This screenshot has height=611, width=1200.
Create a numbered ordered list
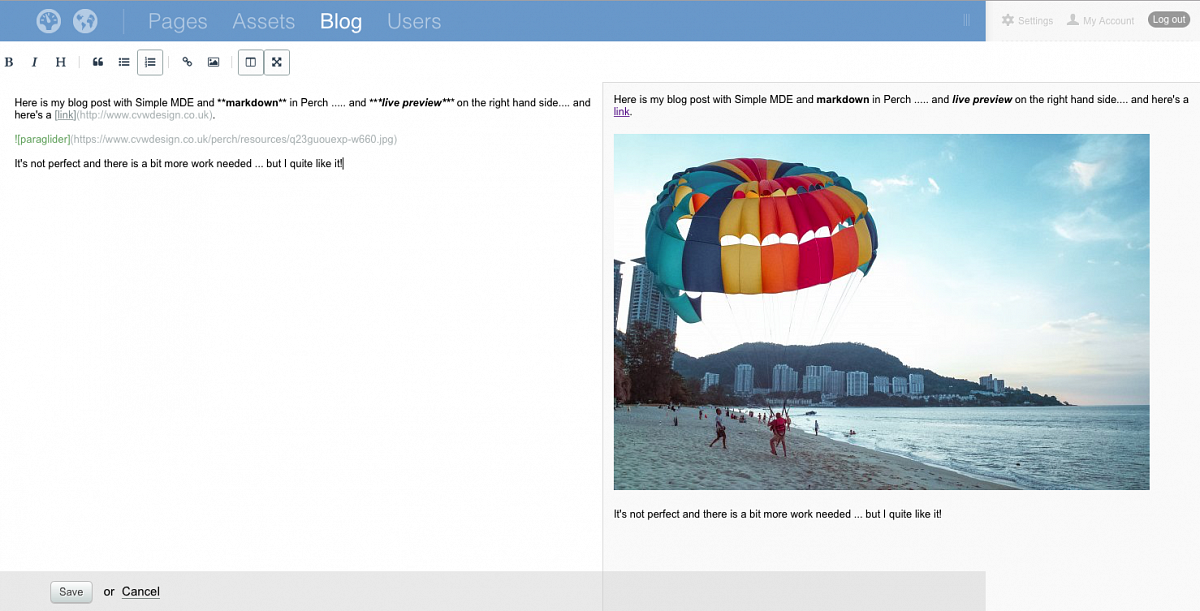tap(150, 62)
